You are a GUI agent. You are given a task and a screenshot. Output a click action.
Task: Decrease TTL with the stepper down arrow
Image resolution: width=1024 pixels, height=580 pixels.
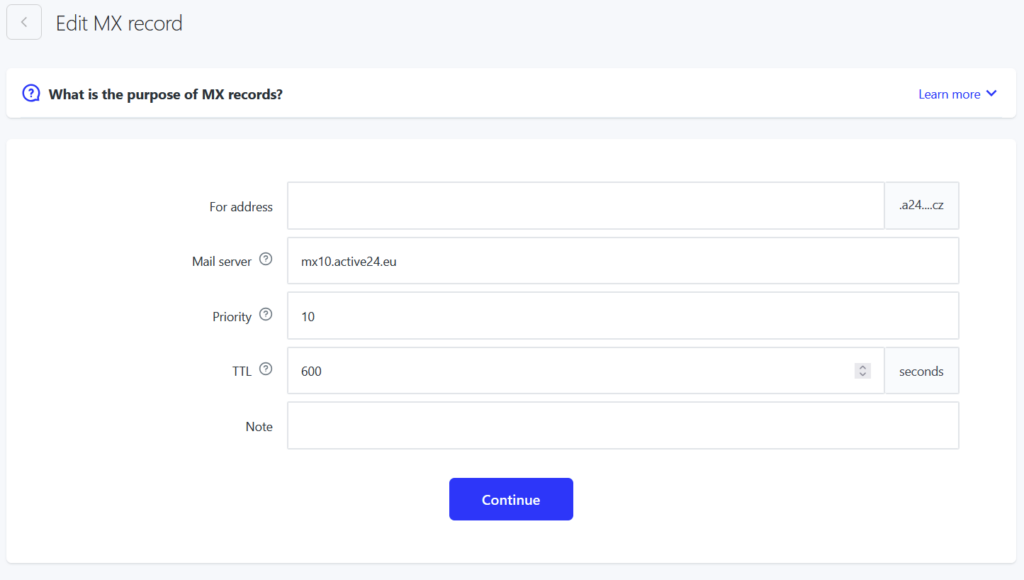point(863,375)
